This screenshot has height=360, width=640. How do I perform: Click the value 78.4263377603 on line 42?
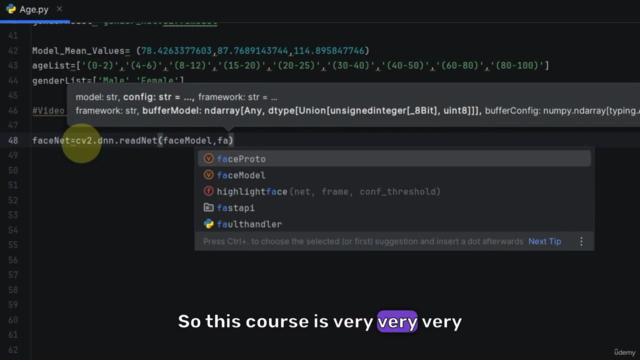tap(176, 51)
